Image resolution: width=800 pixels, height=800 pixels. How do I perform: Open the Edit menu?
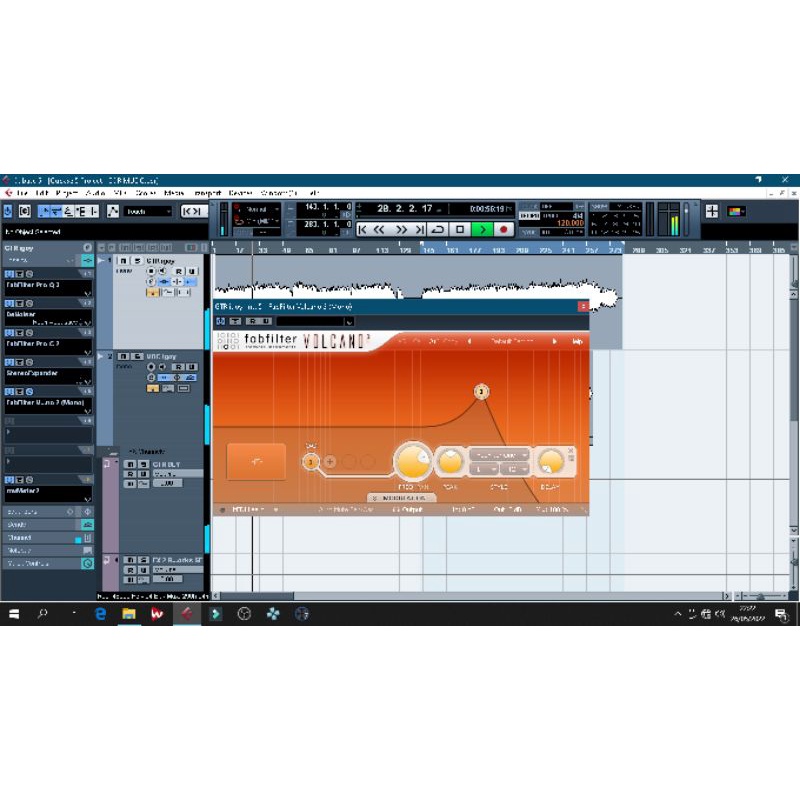tap(42, 192)
